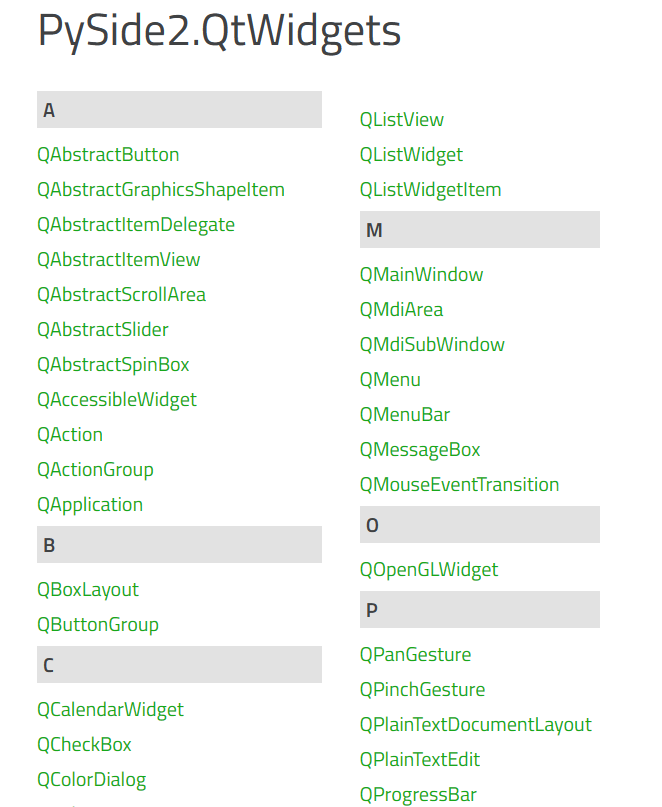Select the QAbstractSpinBox link

click(x=113, y=365)
